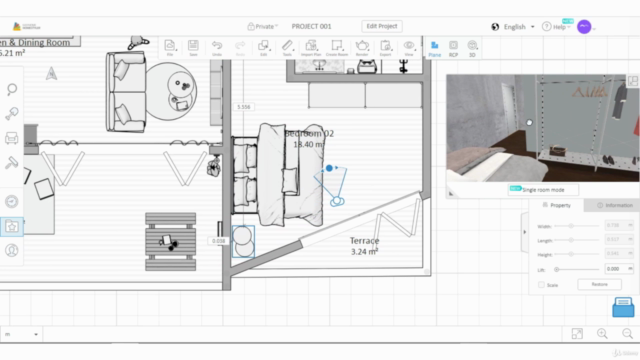Image resolution: width=640 pixels, height=360 pixels.
Task: Click the Import Plan icon
Action: click(311, 47)
